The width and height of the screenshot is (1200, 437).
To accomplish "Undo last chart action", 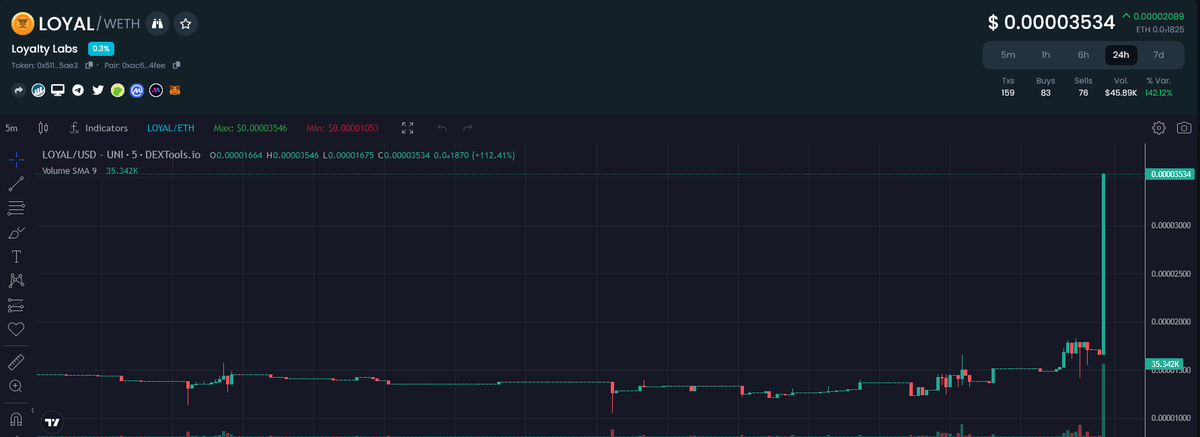I will pyautogui.click(x=442, y=128).
